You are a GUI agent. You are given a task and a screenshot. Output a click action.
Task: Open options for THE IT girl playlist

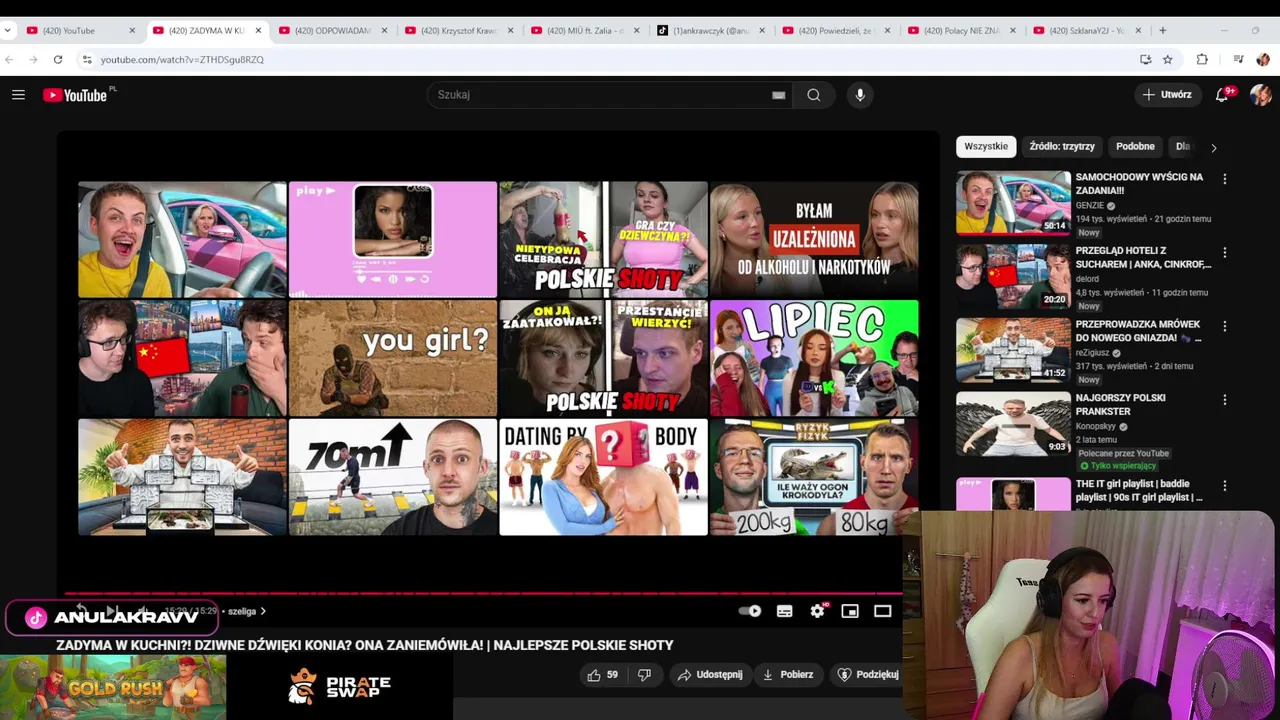[x=1224, y=486]
